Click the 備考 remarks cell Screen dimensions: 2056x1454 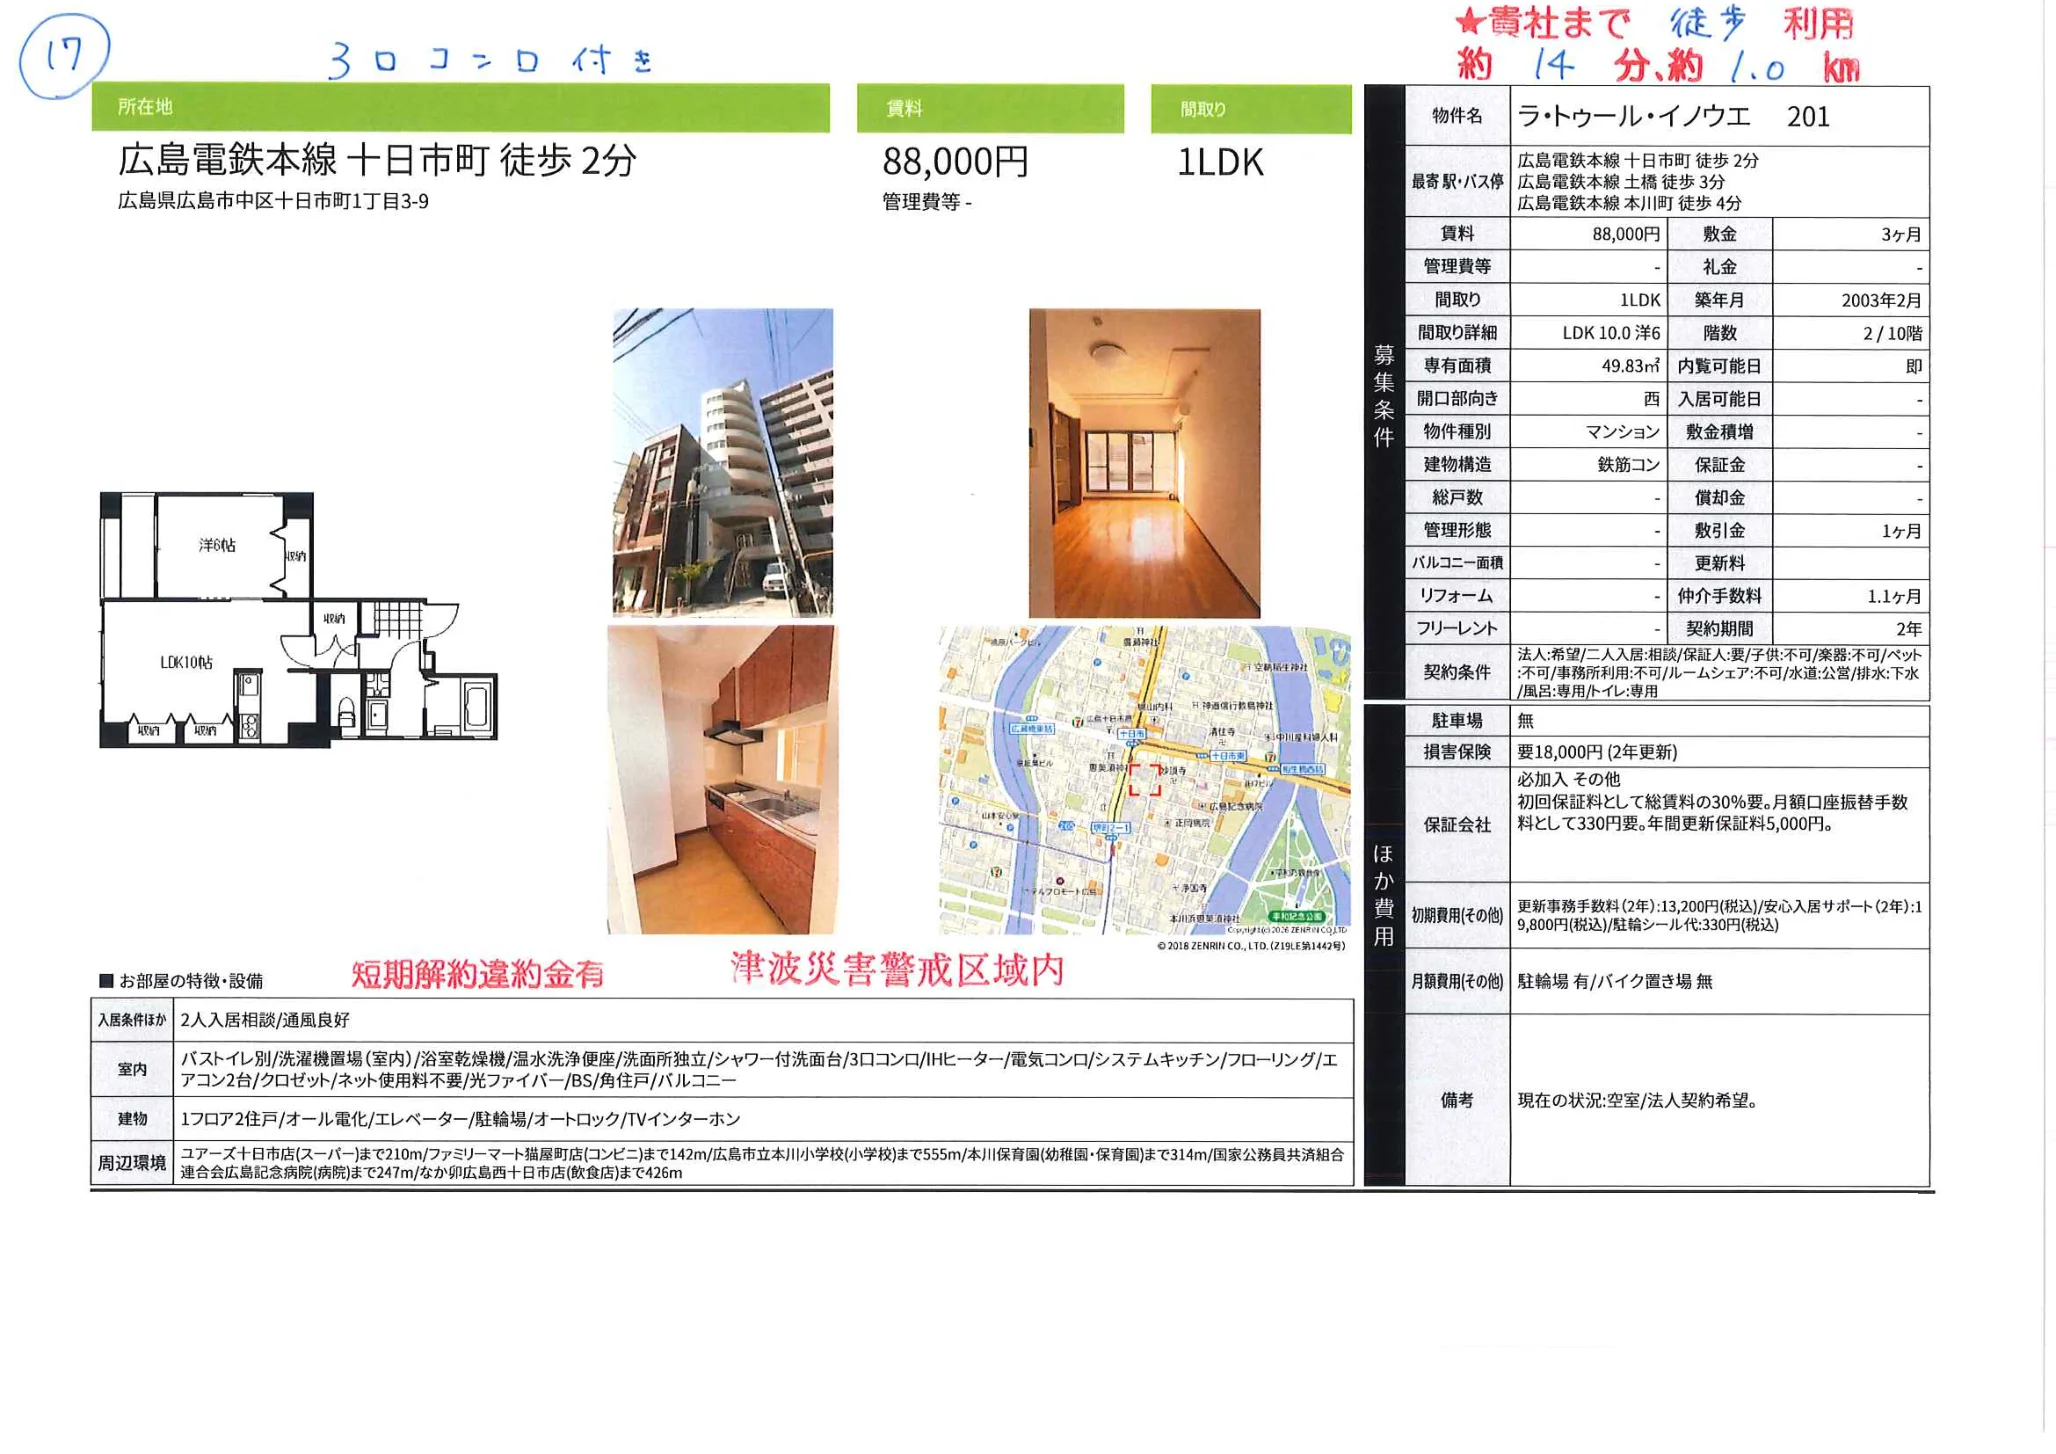click(1456, 1100)
